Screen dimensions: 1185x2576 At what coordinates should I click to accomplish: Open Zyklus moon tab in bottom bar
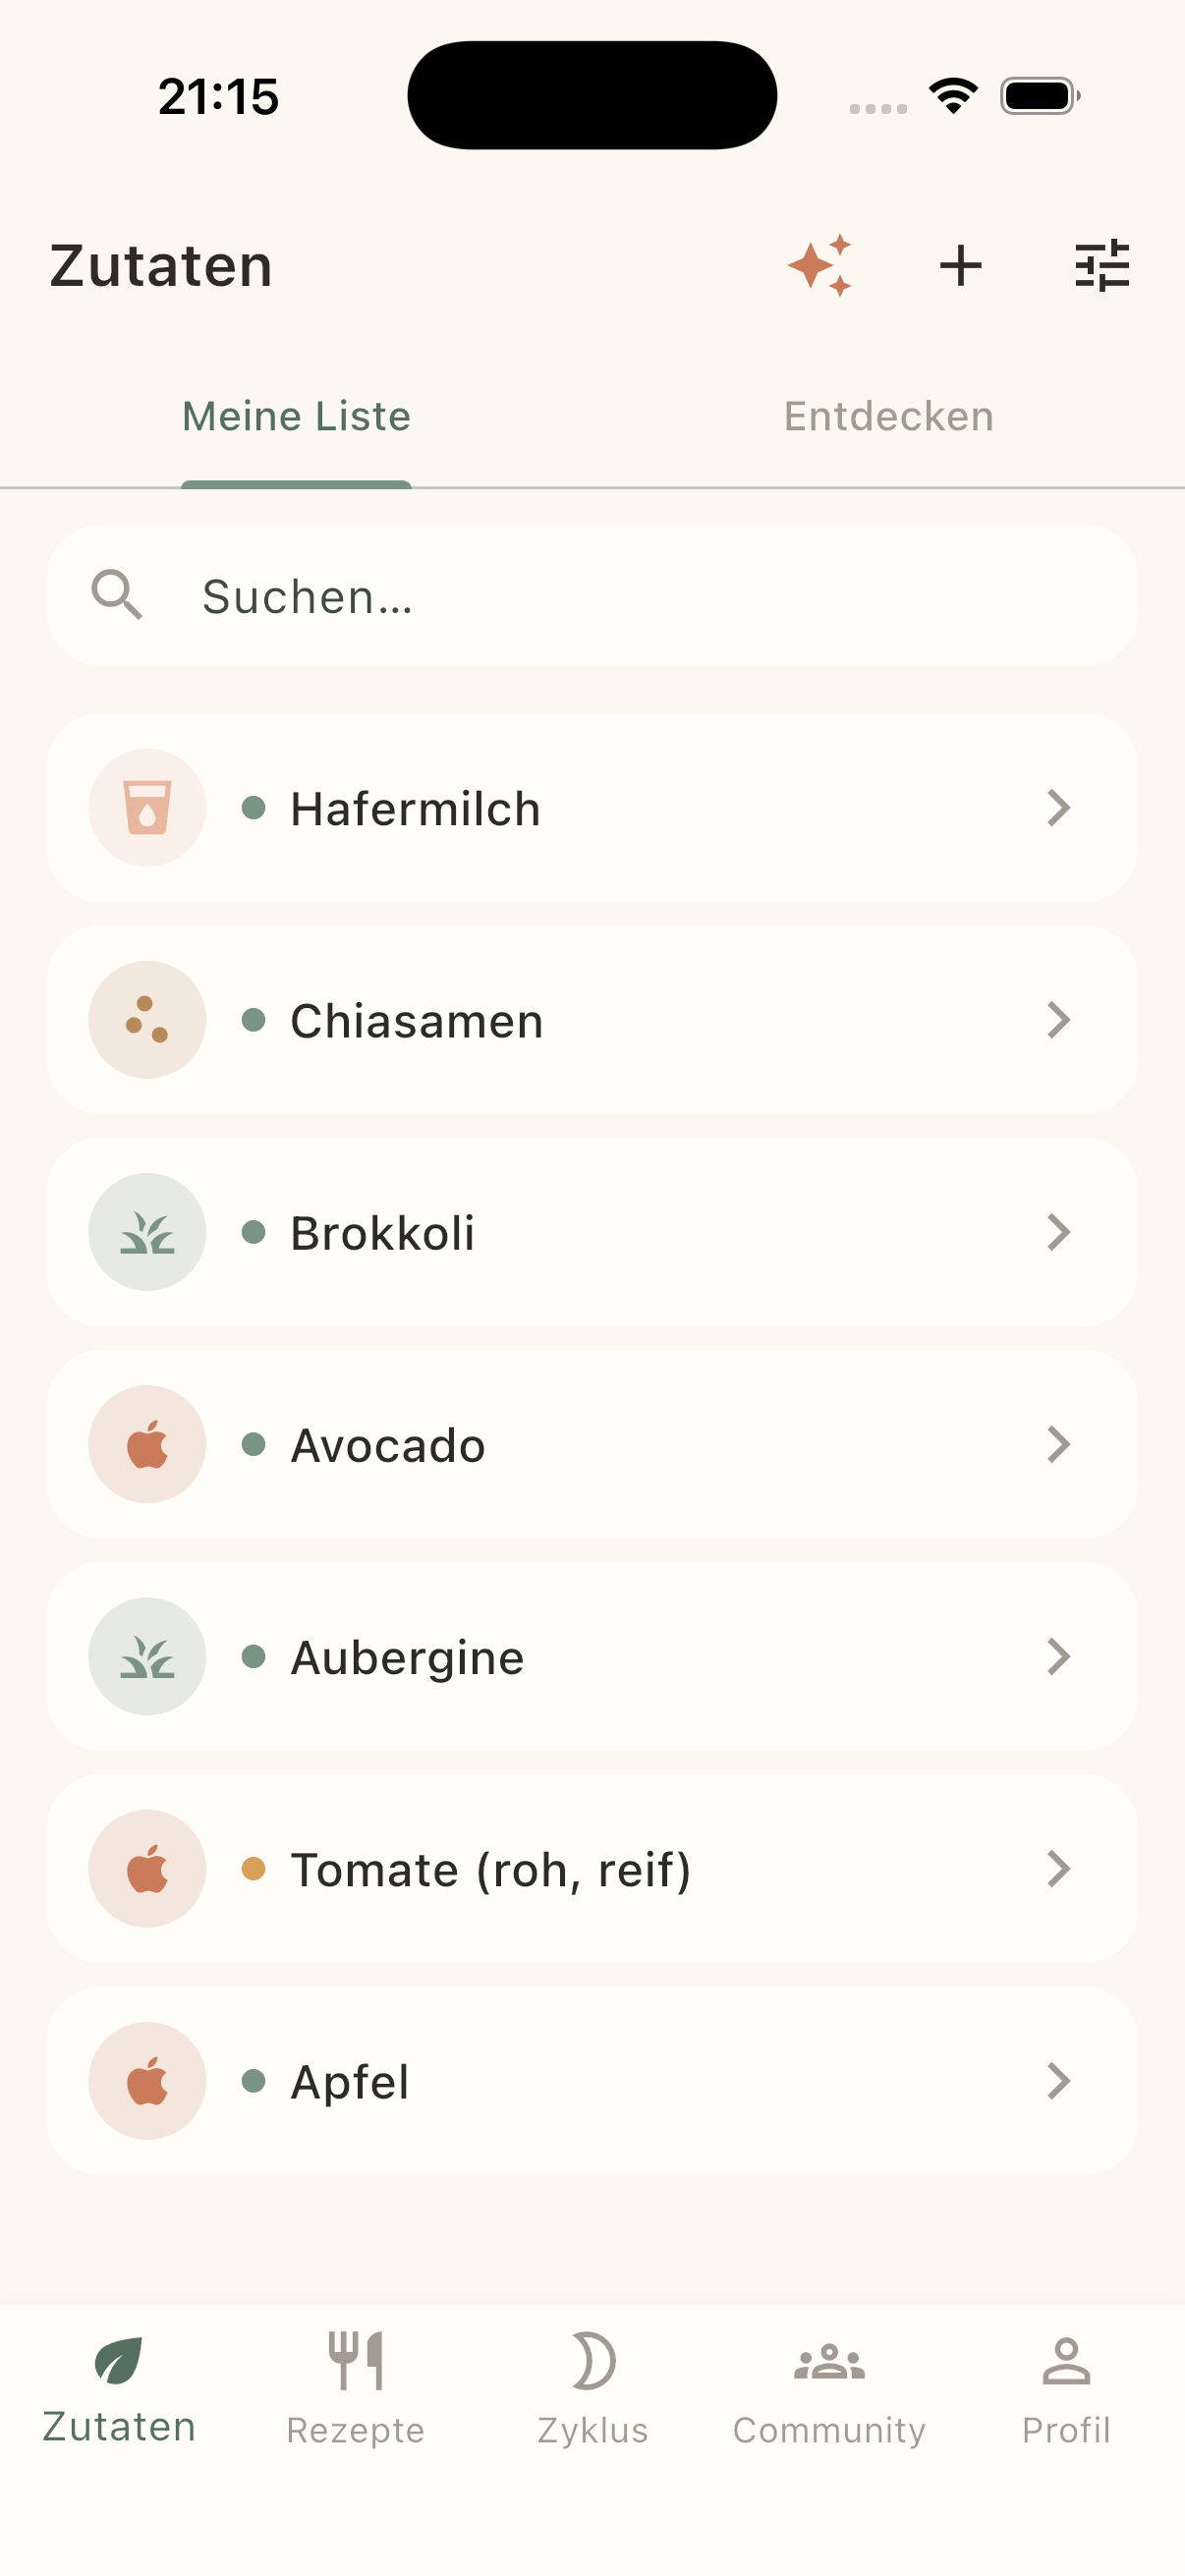pos(593,2390)
